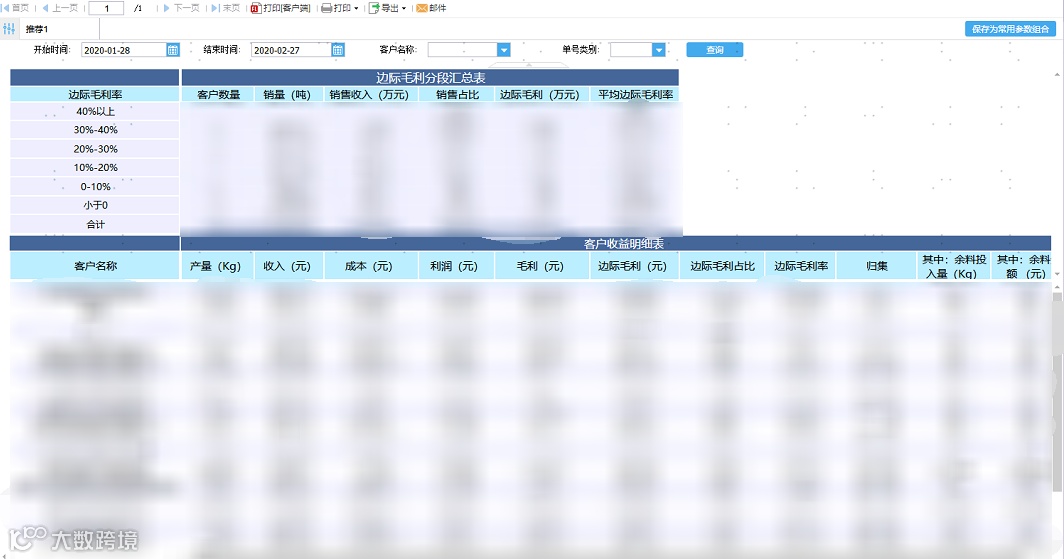The height and width of the screenshot is (559, 1064).
Task: Click the 合计 total row label
Action: coord(95,224)
